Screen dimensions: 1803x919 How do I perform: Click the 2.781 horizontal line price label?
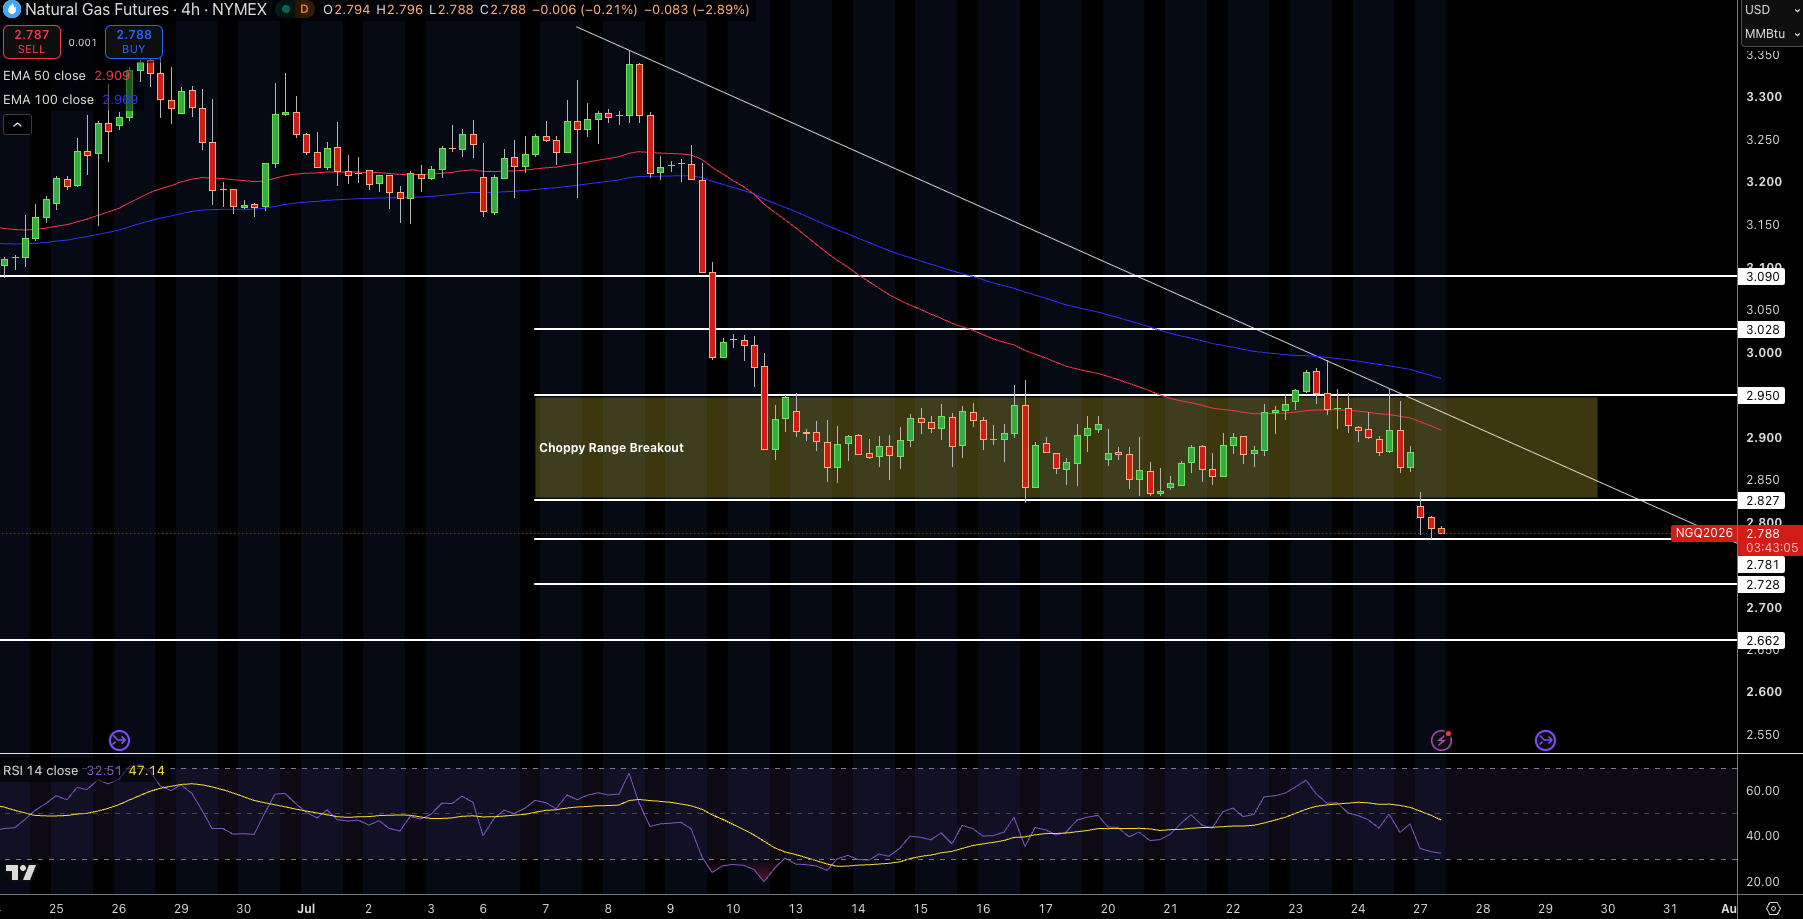pos(1762,565)
